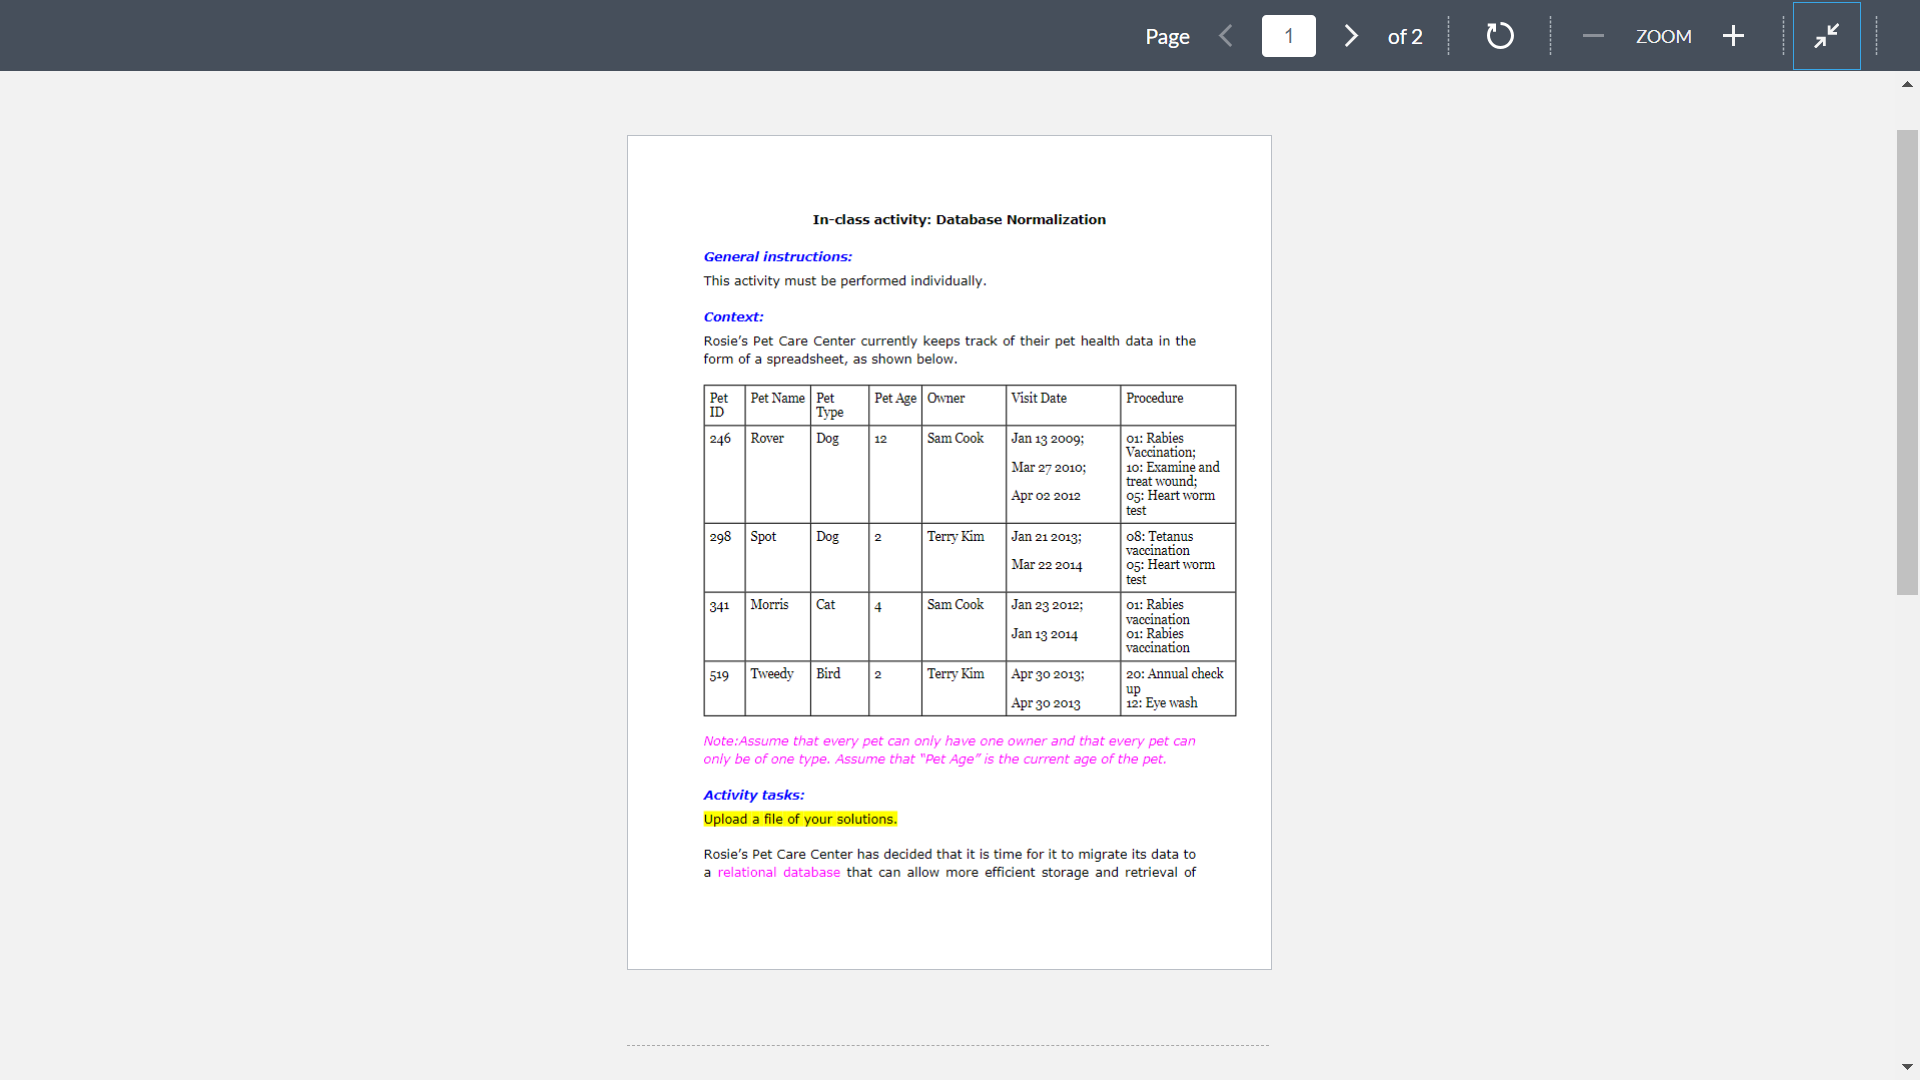Click the pink Note text below the table
This screenshot has width=1920, height=1080.
tap(948, 750)
